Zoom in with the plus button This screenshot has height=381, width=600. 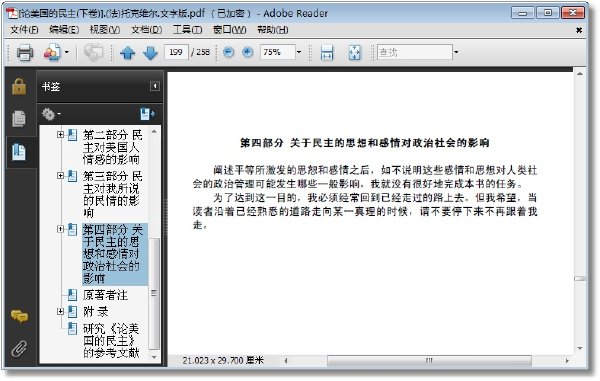(x=248, y=52)
